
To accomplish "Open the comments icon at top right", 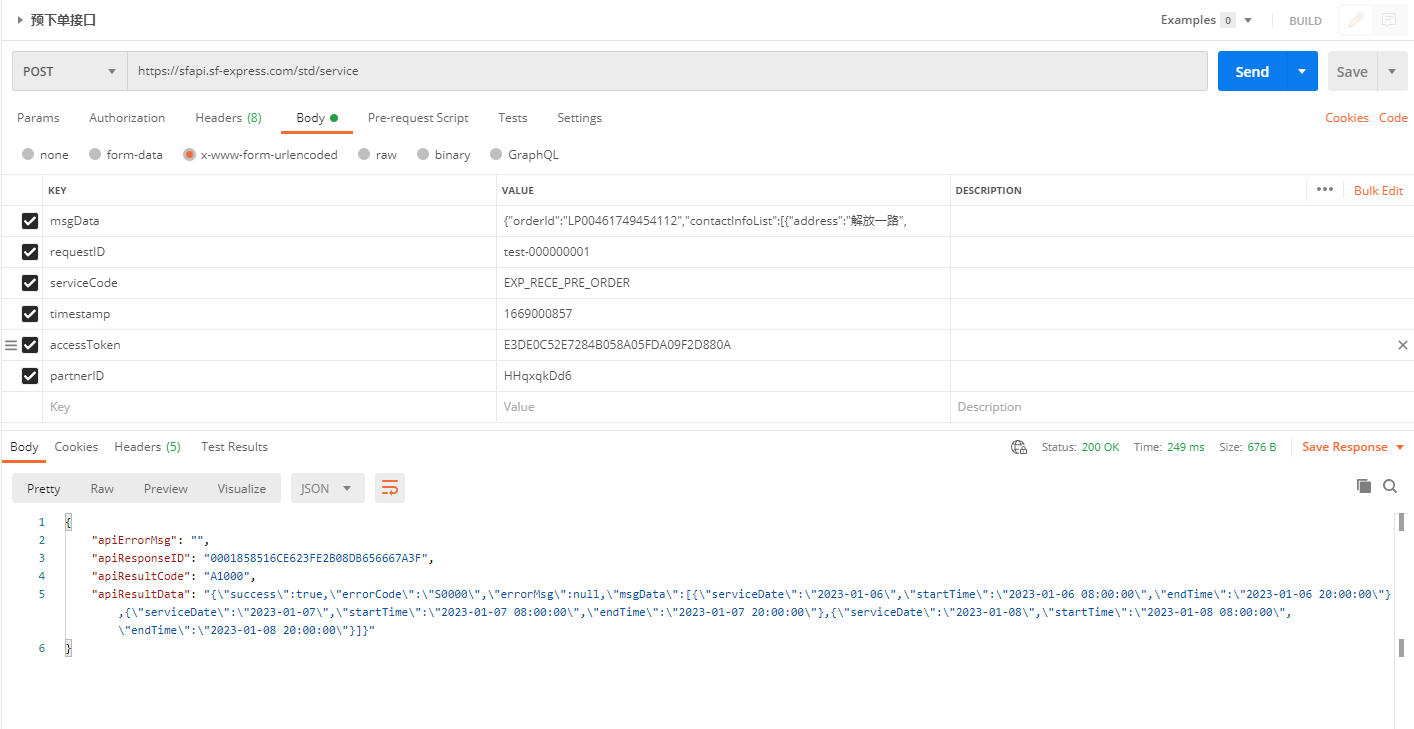I will click(x=1388, y=20).
